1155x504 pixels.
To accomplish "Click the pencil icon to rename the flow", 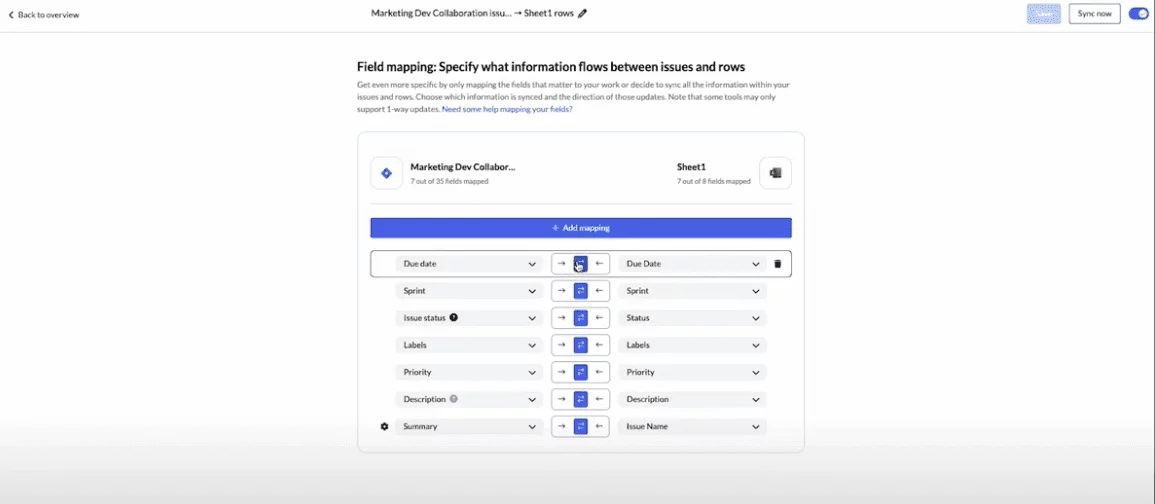I will pyautogui.click(x=583, y=14).
